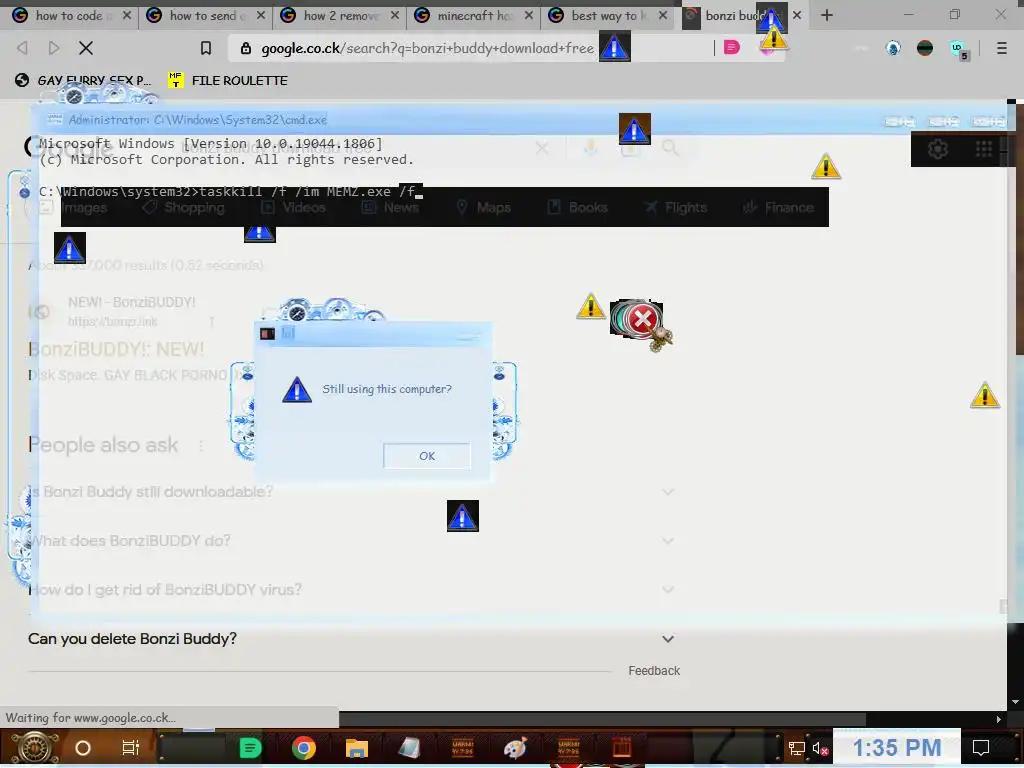Go forward using the browser forward arrow
The width and height of the screenshot is (1024, 768).
pos(54,48)
